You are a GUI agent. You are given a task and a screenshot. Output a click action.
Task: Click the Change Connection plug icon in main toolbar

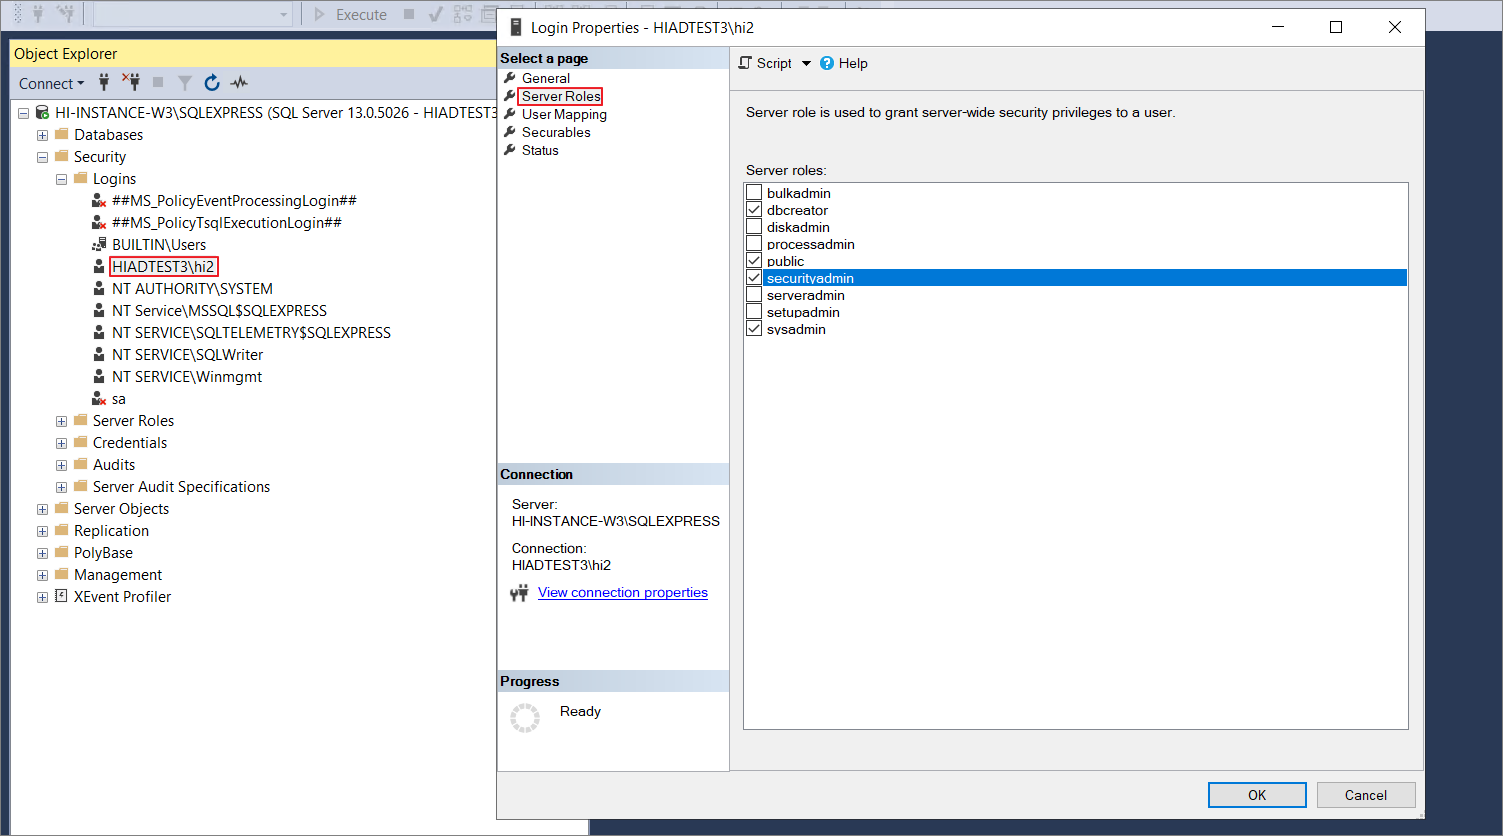(66, 14)
